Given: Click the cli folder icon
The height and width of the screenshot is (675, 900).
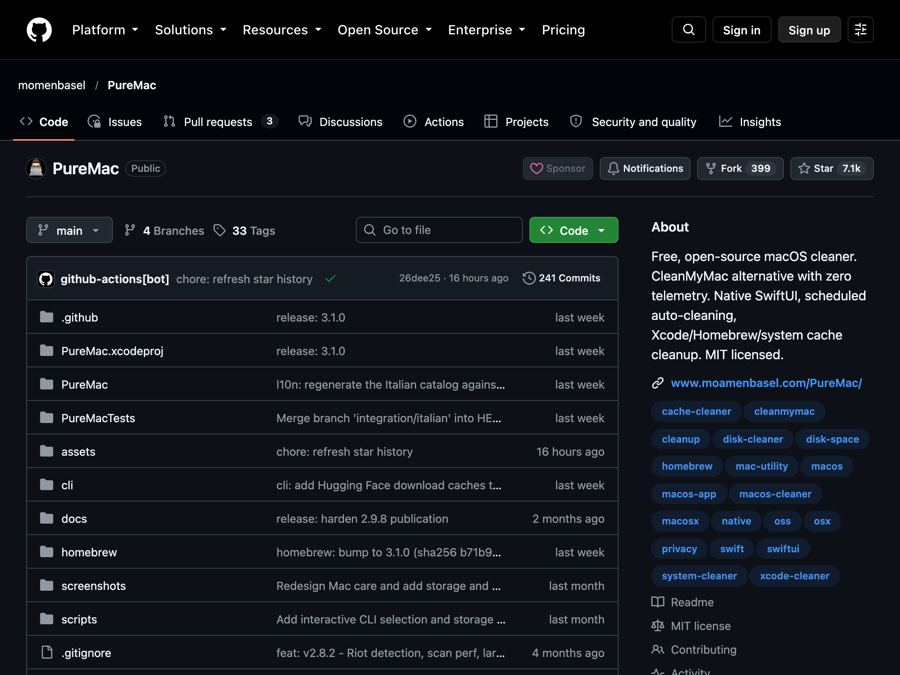Looking at the screenshot, I should (x=46, y=484).
